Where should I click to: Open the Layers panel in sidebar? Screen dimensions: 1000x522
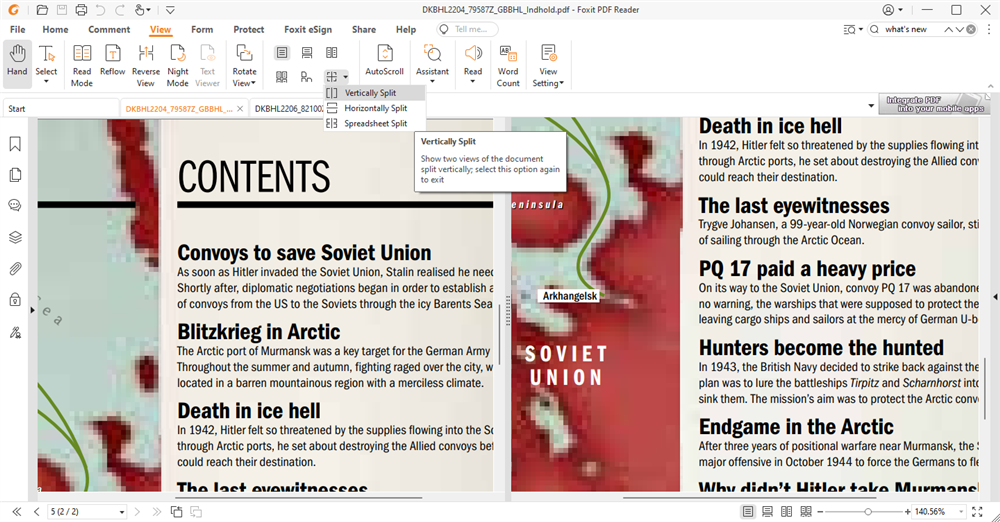(15, 237)
